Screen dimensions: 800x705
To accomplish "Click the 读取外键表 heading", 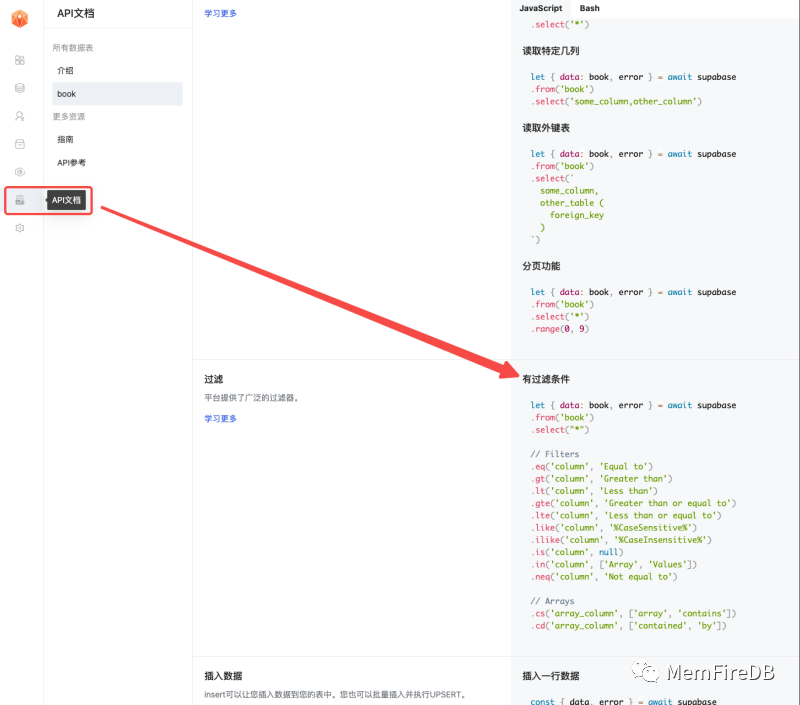I will (546, 128).
